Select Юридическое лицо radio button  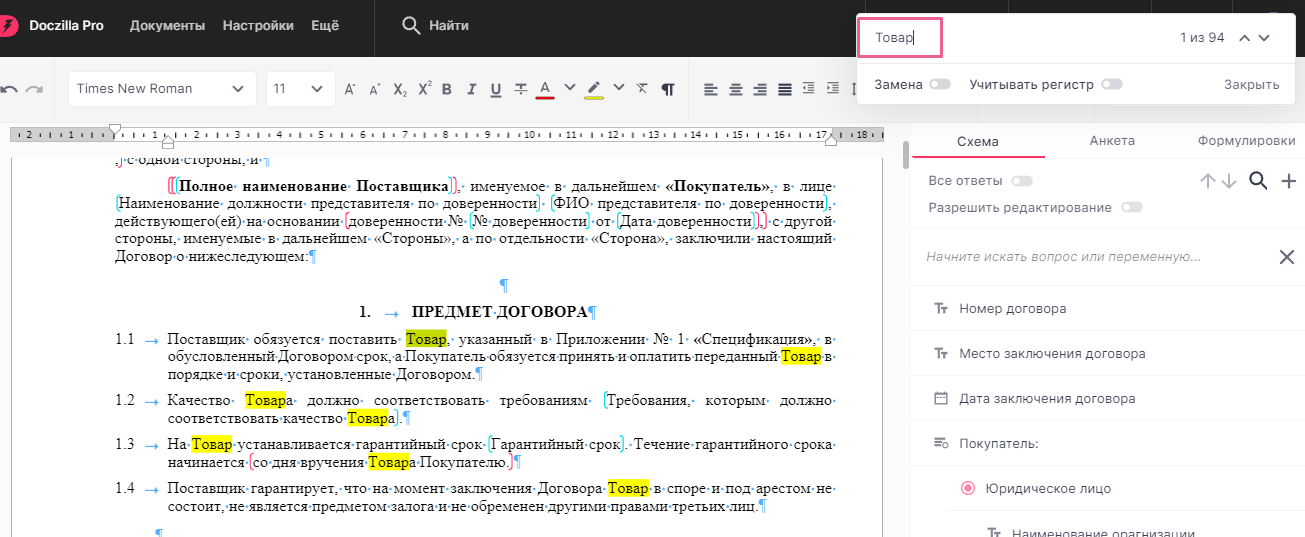967,489
